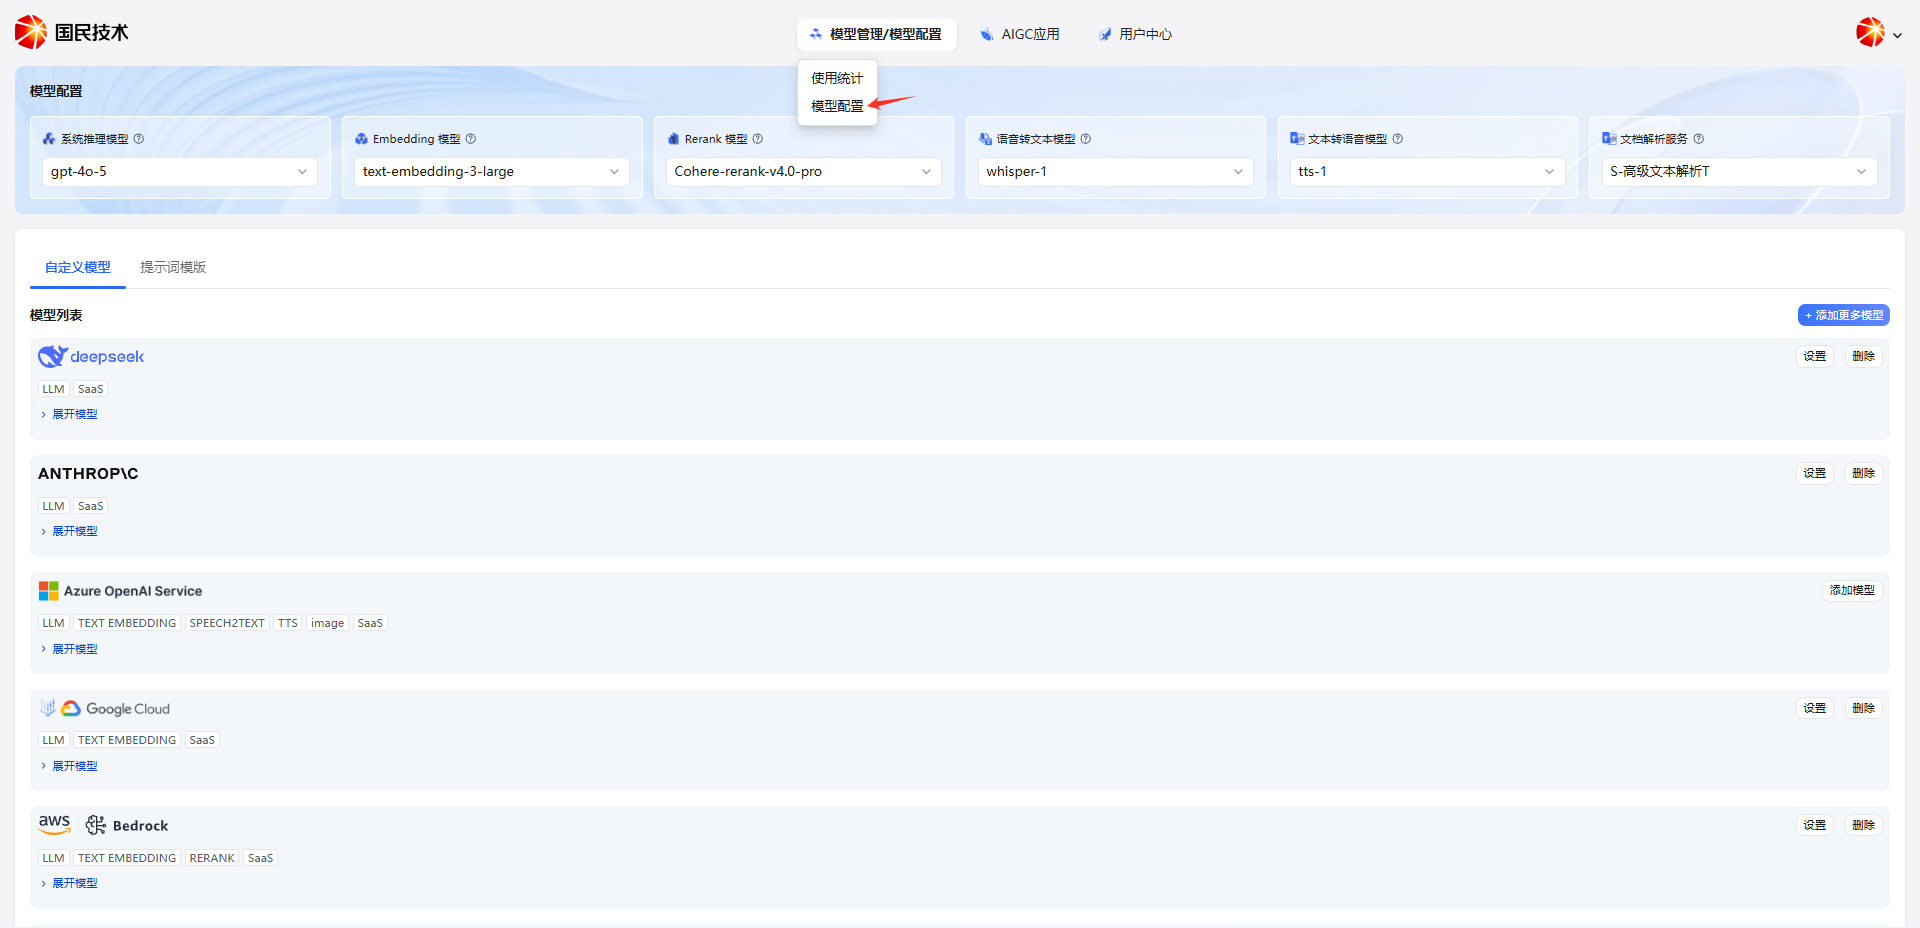Click the 添加更多模型 button
1920x928 pixels.
click(1844, 315)
